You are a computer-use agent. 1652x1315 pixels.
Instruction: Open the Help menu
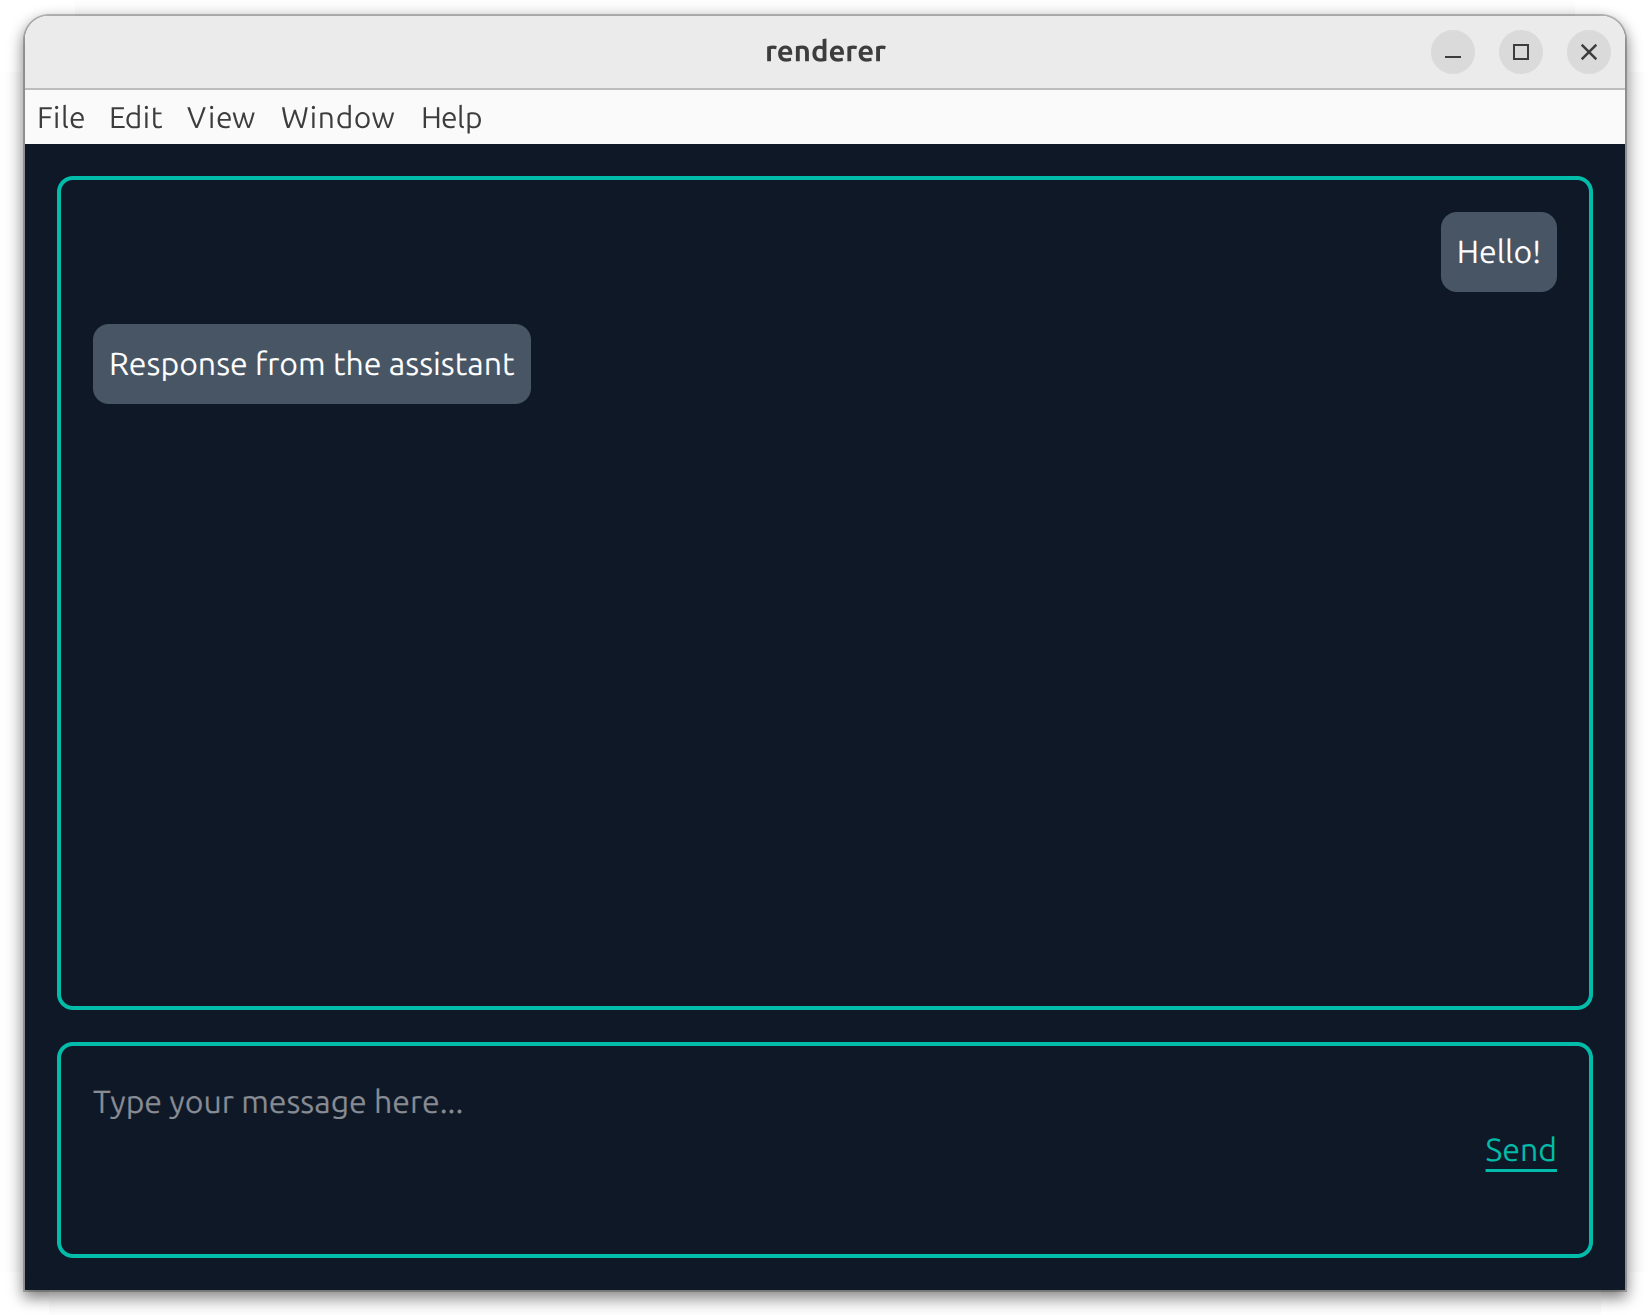coord(451,118)
